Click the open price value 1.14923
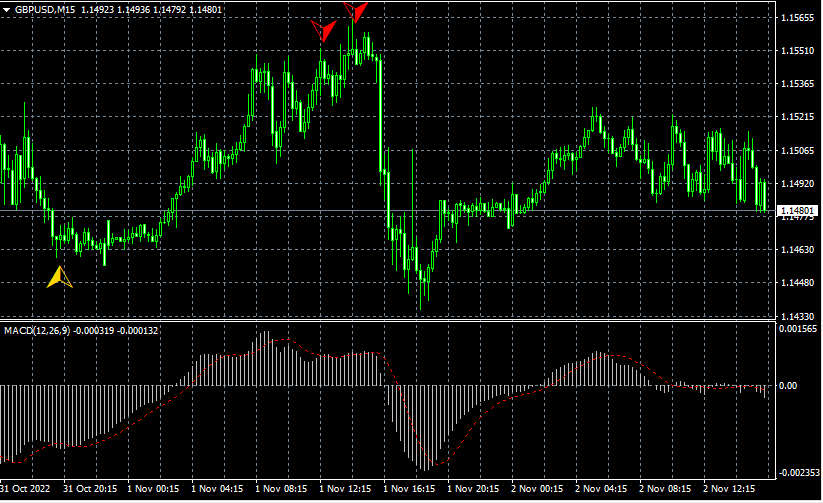This screenshot has height=503, width=823. tap(98, 9)
